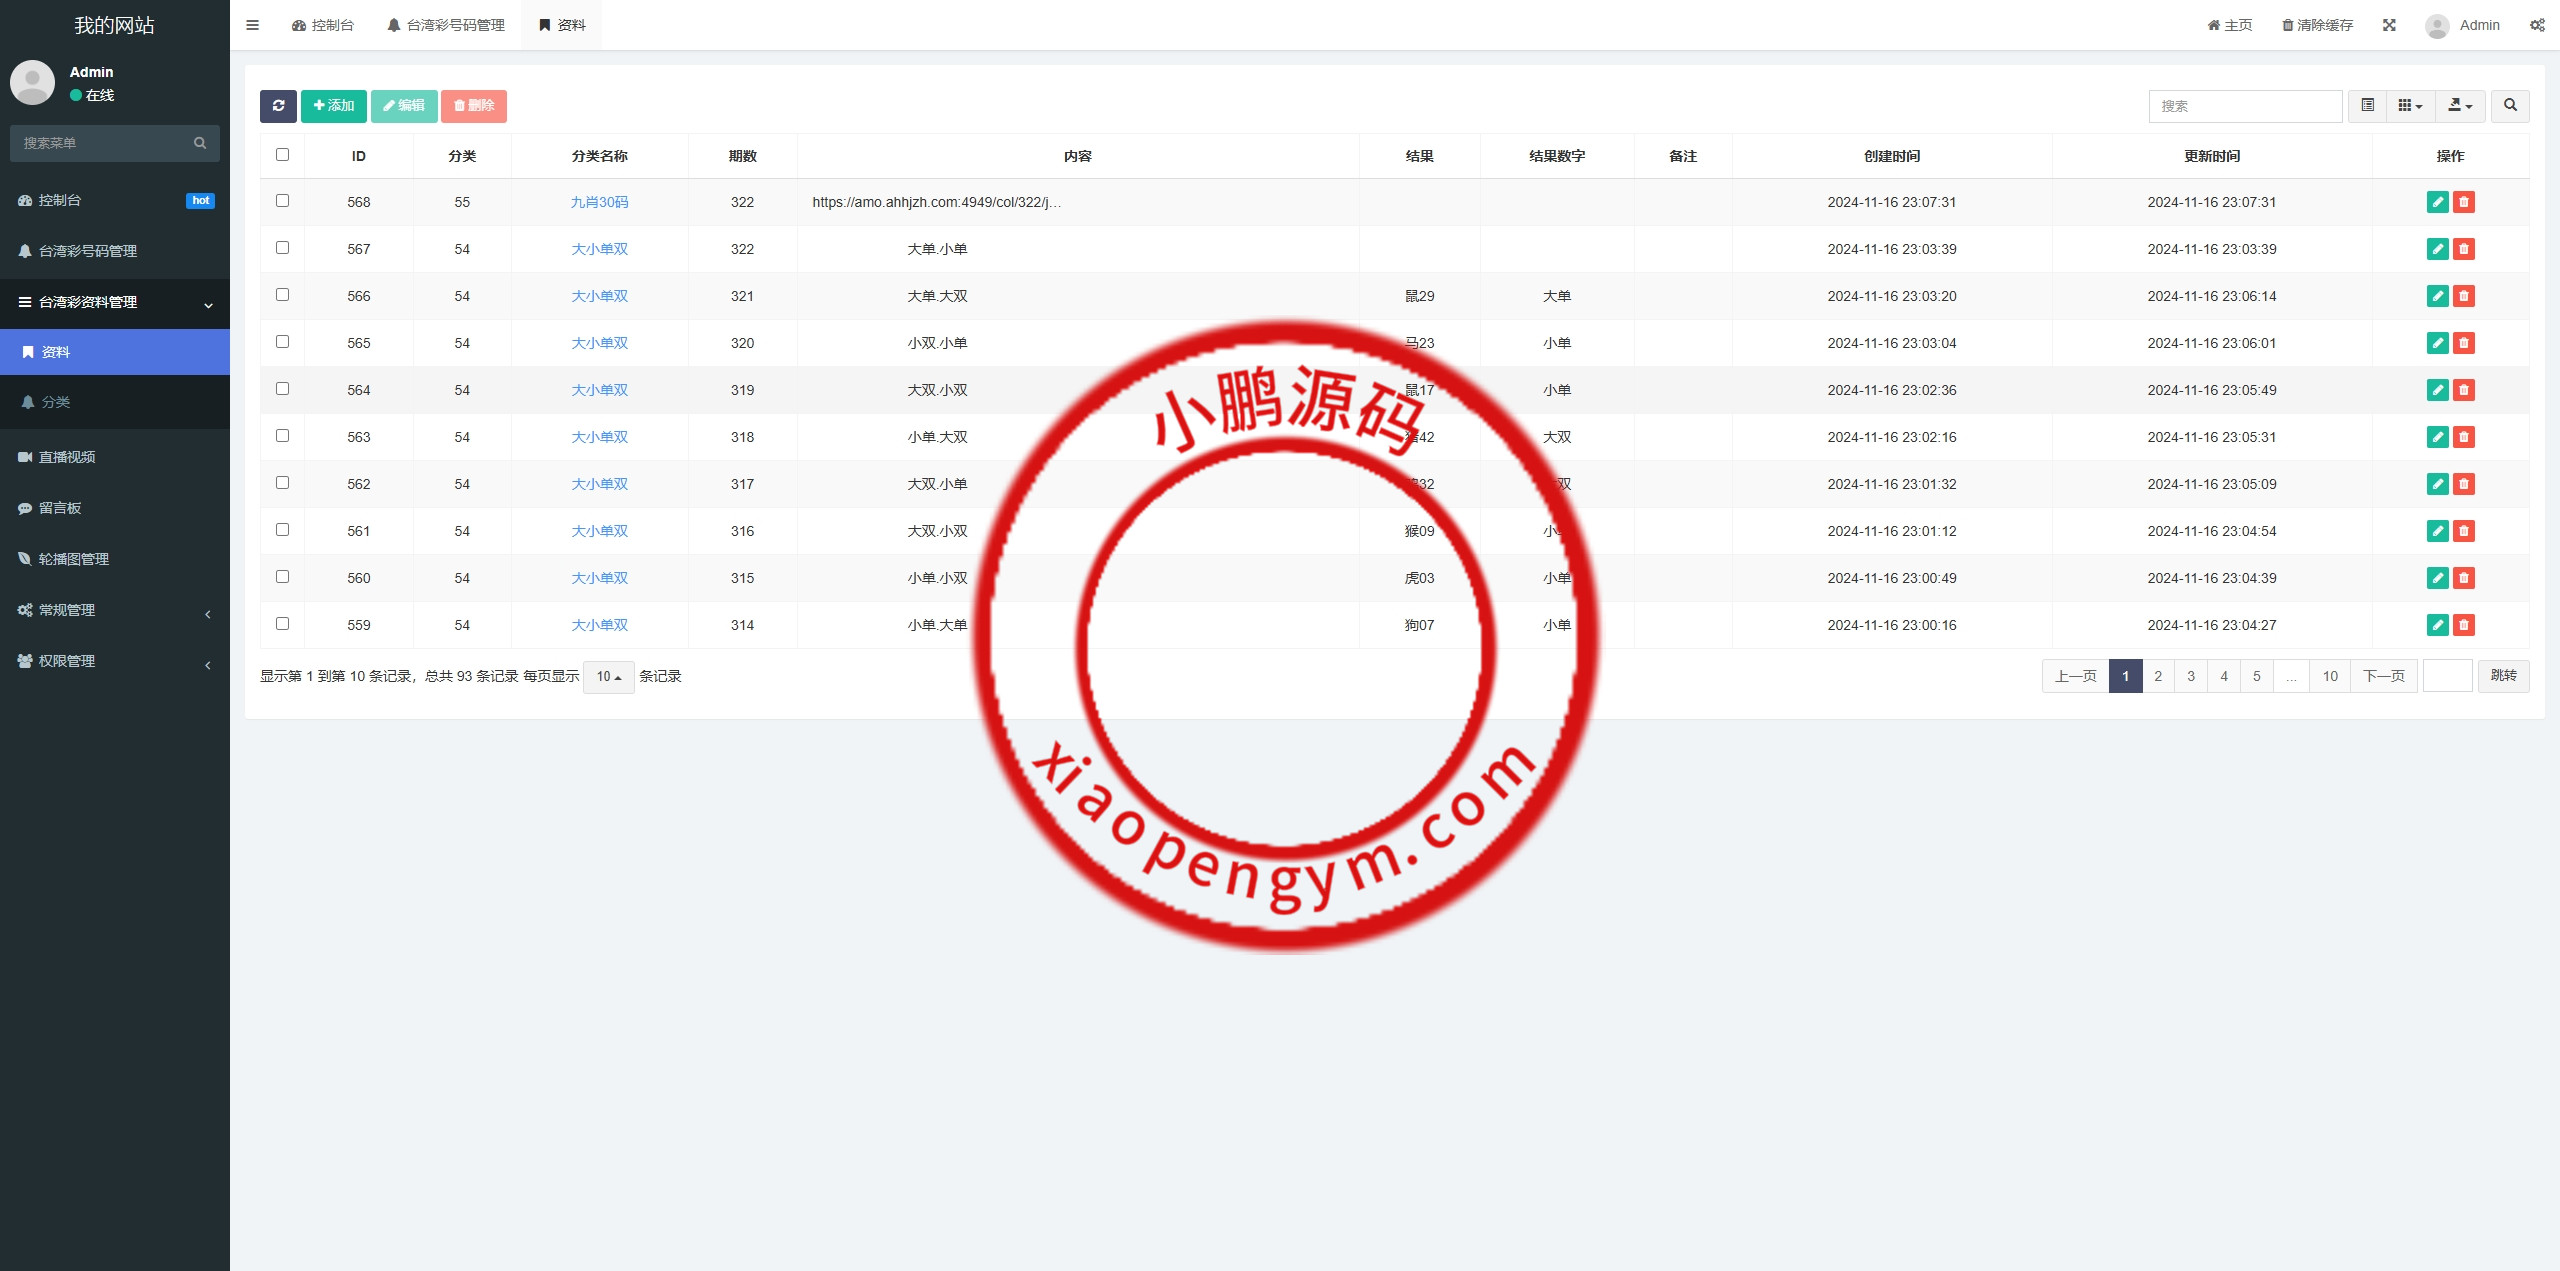Open 直播视频 in the sidebar
This screenshot has width=2560, height=1271.
(115, 457)
